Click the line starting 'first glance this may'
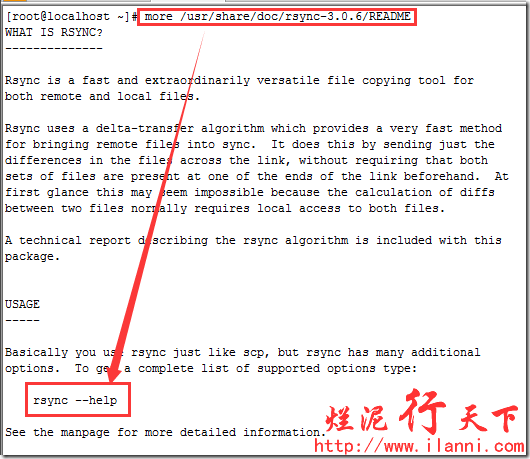Viewport: 530px width, 459px height. pos(250,193)
